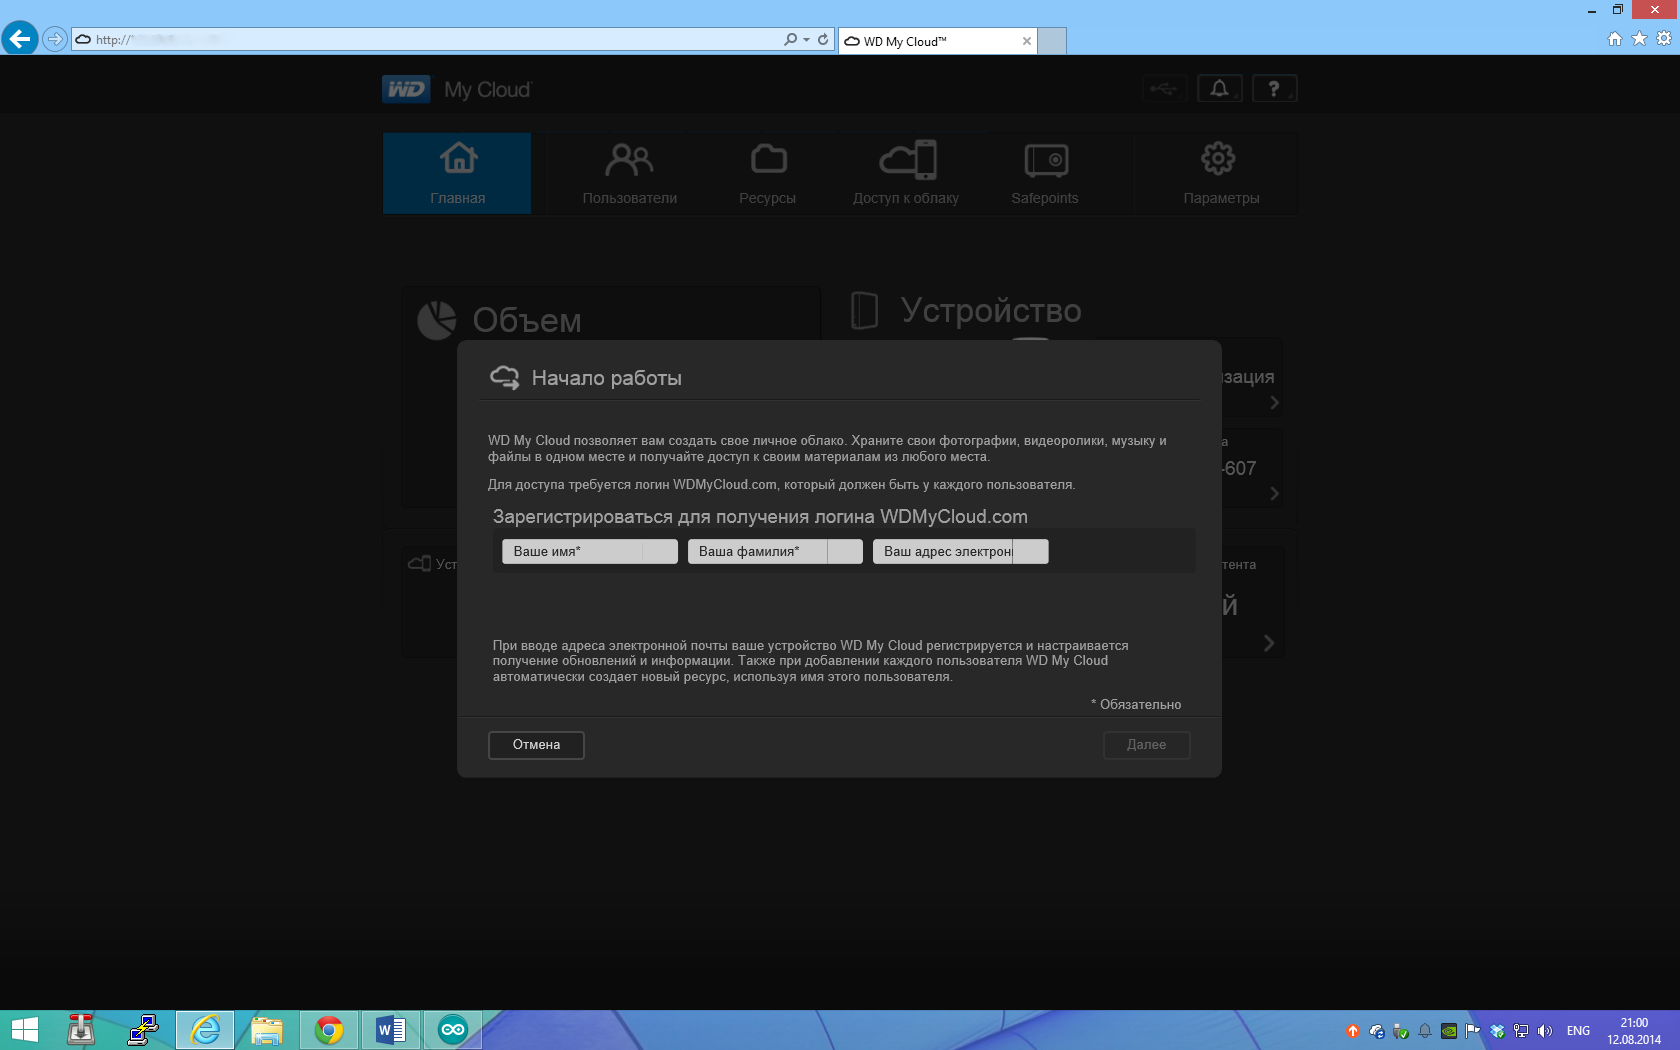Click the USB devices icon in the header
Viewport: 1680px width, 1050px height.
[1164, 89]
